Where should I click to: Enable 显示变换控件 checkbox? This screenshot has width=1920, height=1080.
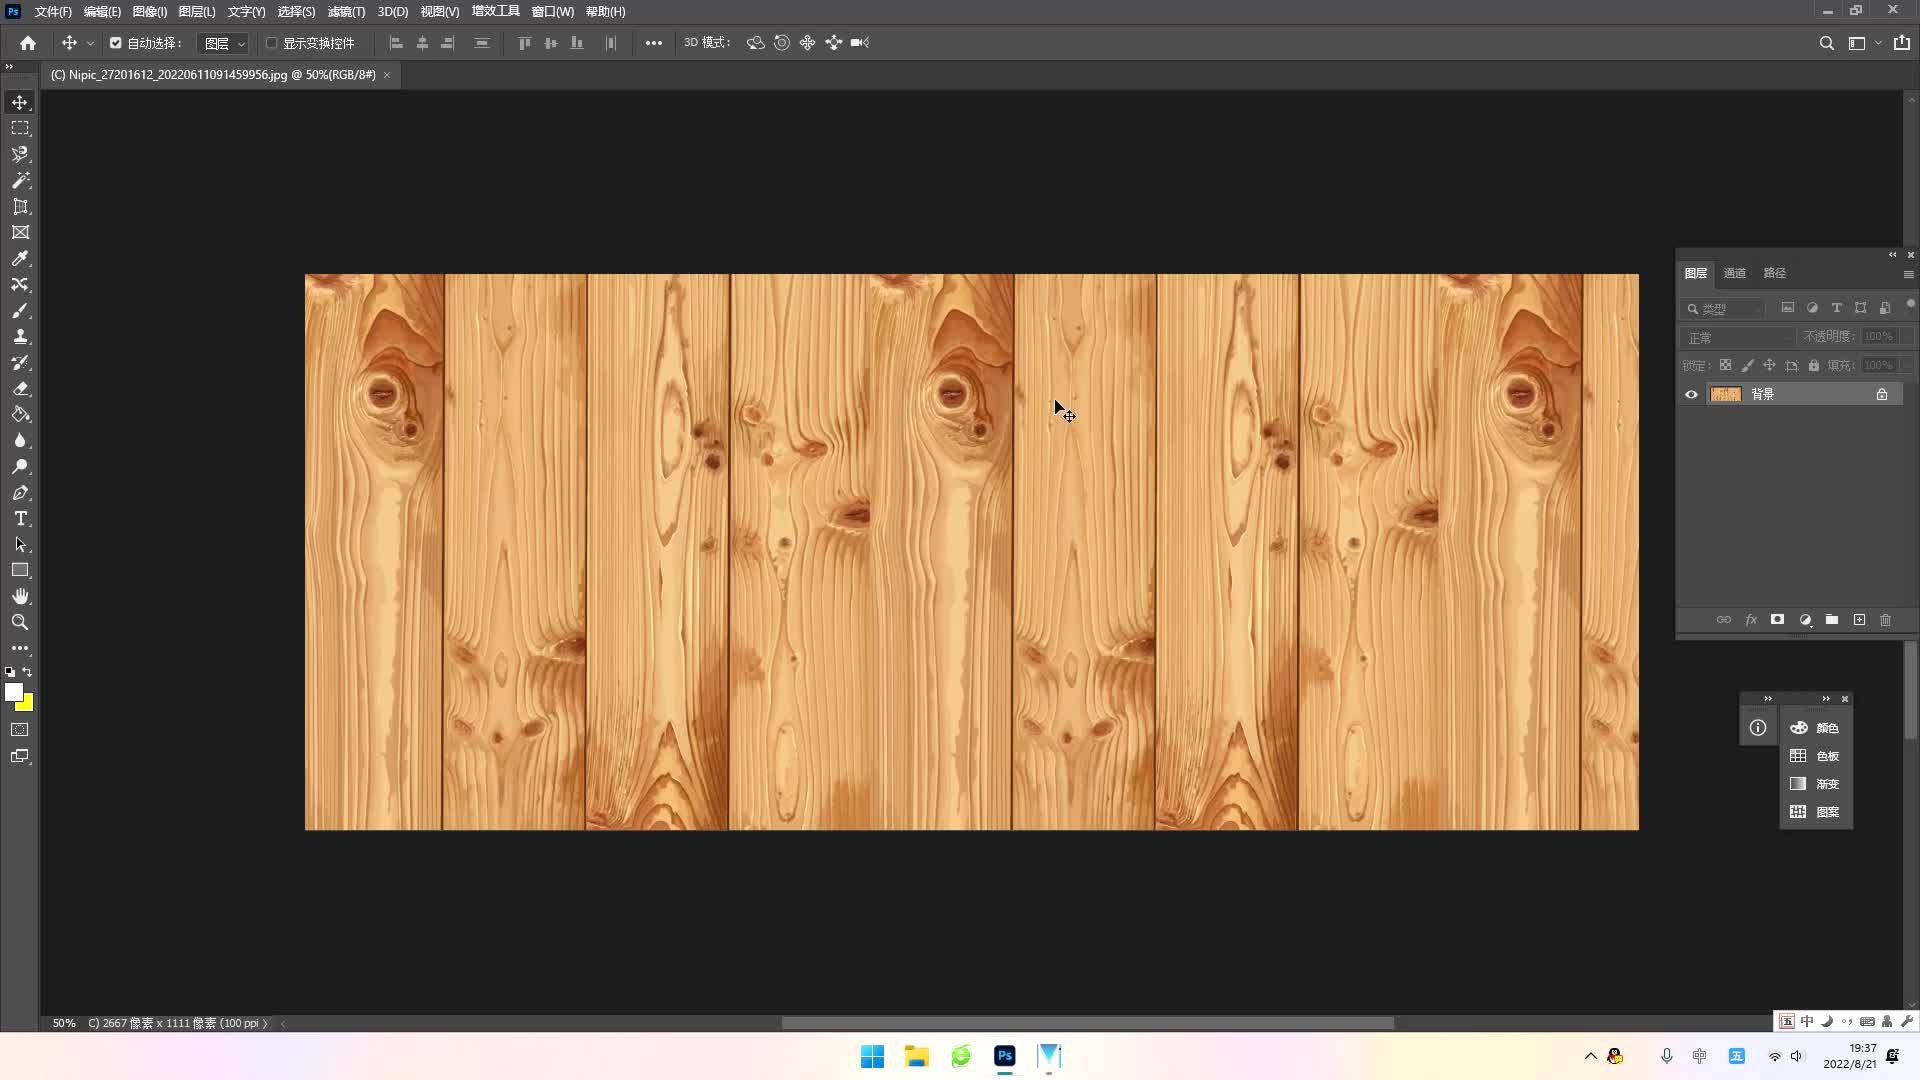pyautogui.click(x=271, y=43)
